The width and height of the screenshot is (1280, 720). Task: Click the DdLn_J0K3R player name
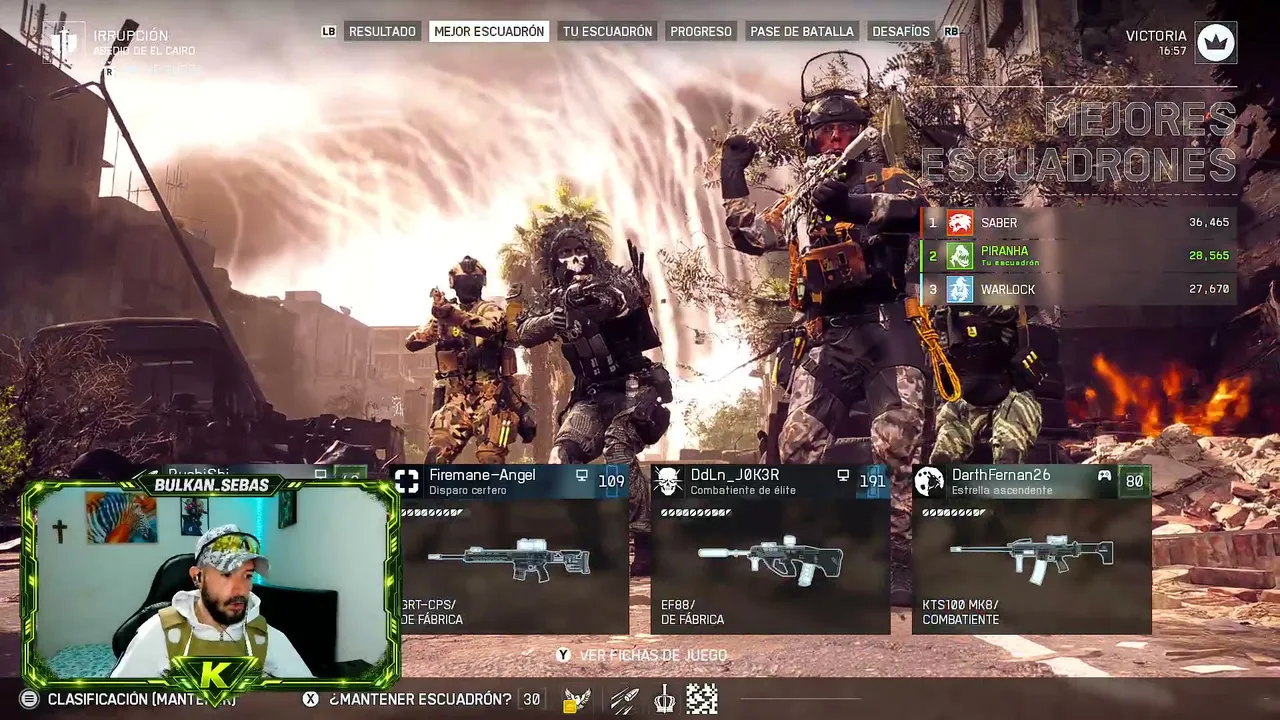click(x=735, y=475)
